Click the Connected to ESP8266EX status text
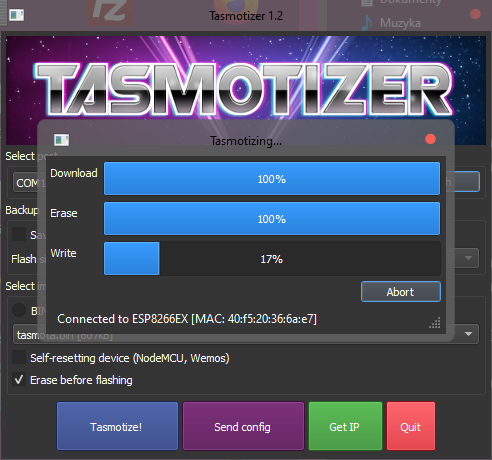The image size is (492, 460). tap(187, 319)
